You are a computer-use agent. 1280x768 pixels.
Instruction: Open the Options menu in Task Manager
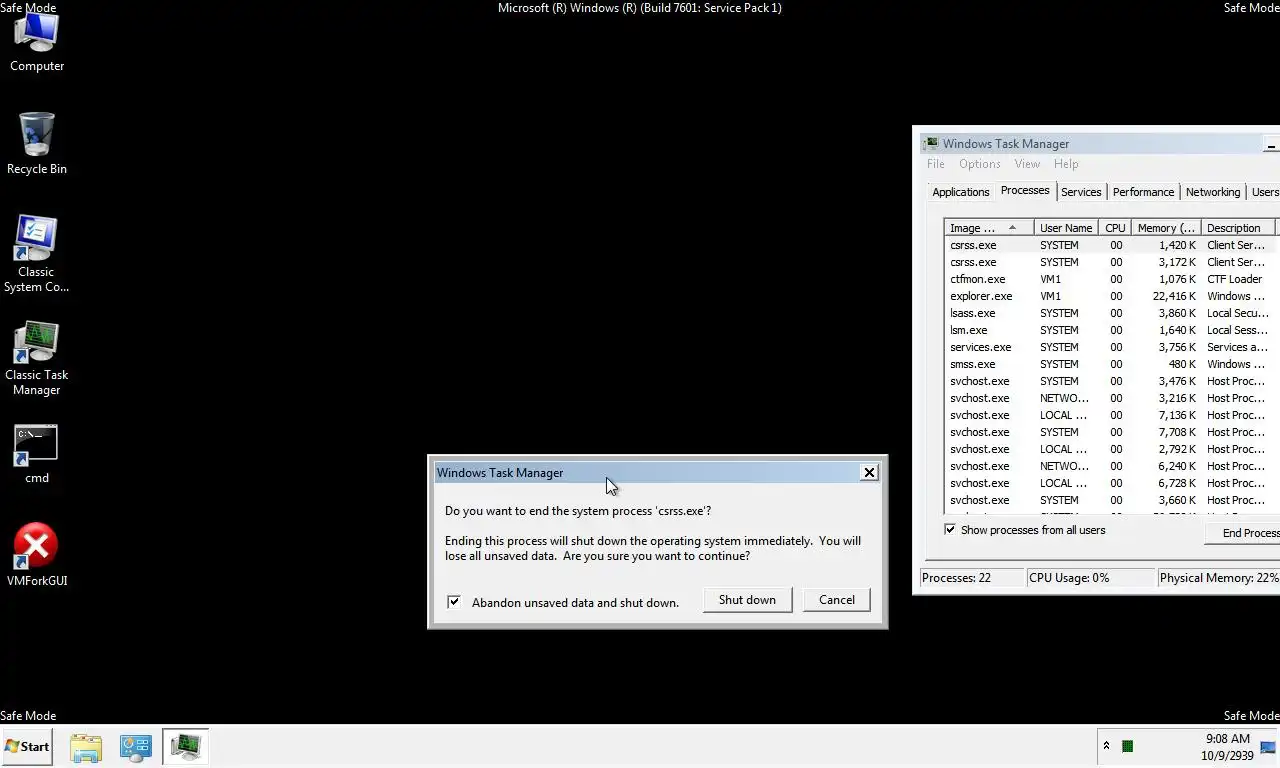[979, 164]
